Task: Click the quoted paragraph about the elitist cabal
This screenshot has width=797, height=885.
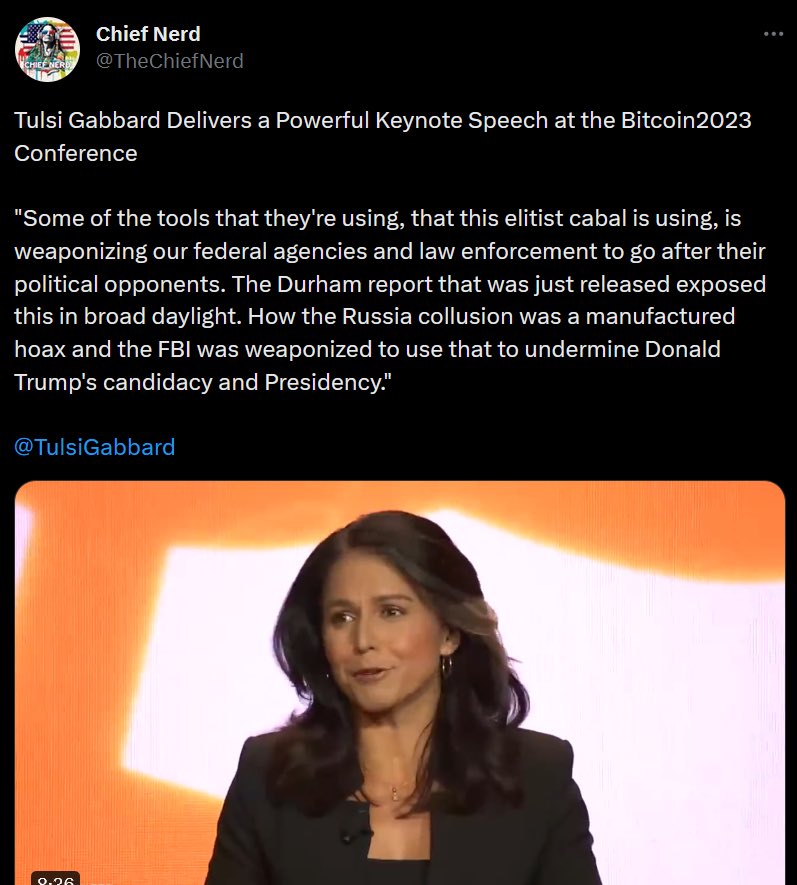Action: pos(389,300)
